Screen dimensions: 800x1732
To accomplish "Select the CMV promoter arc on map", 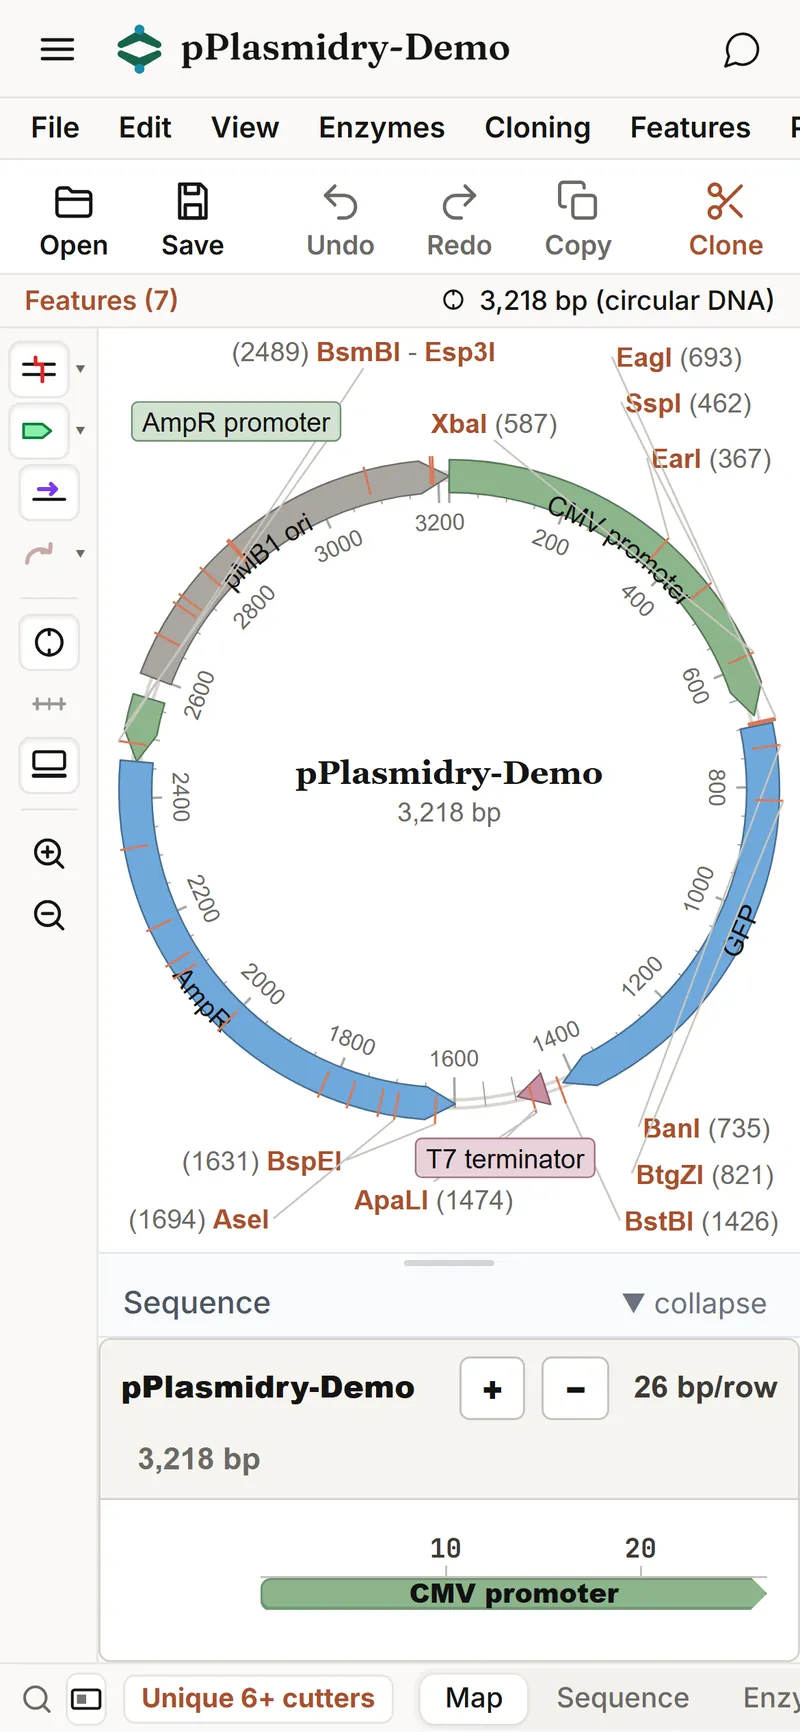I will pos(640,547).
